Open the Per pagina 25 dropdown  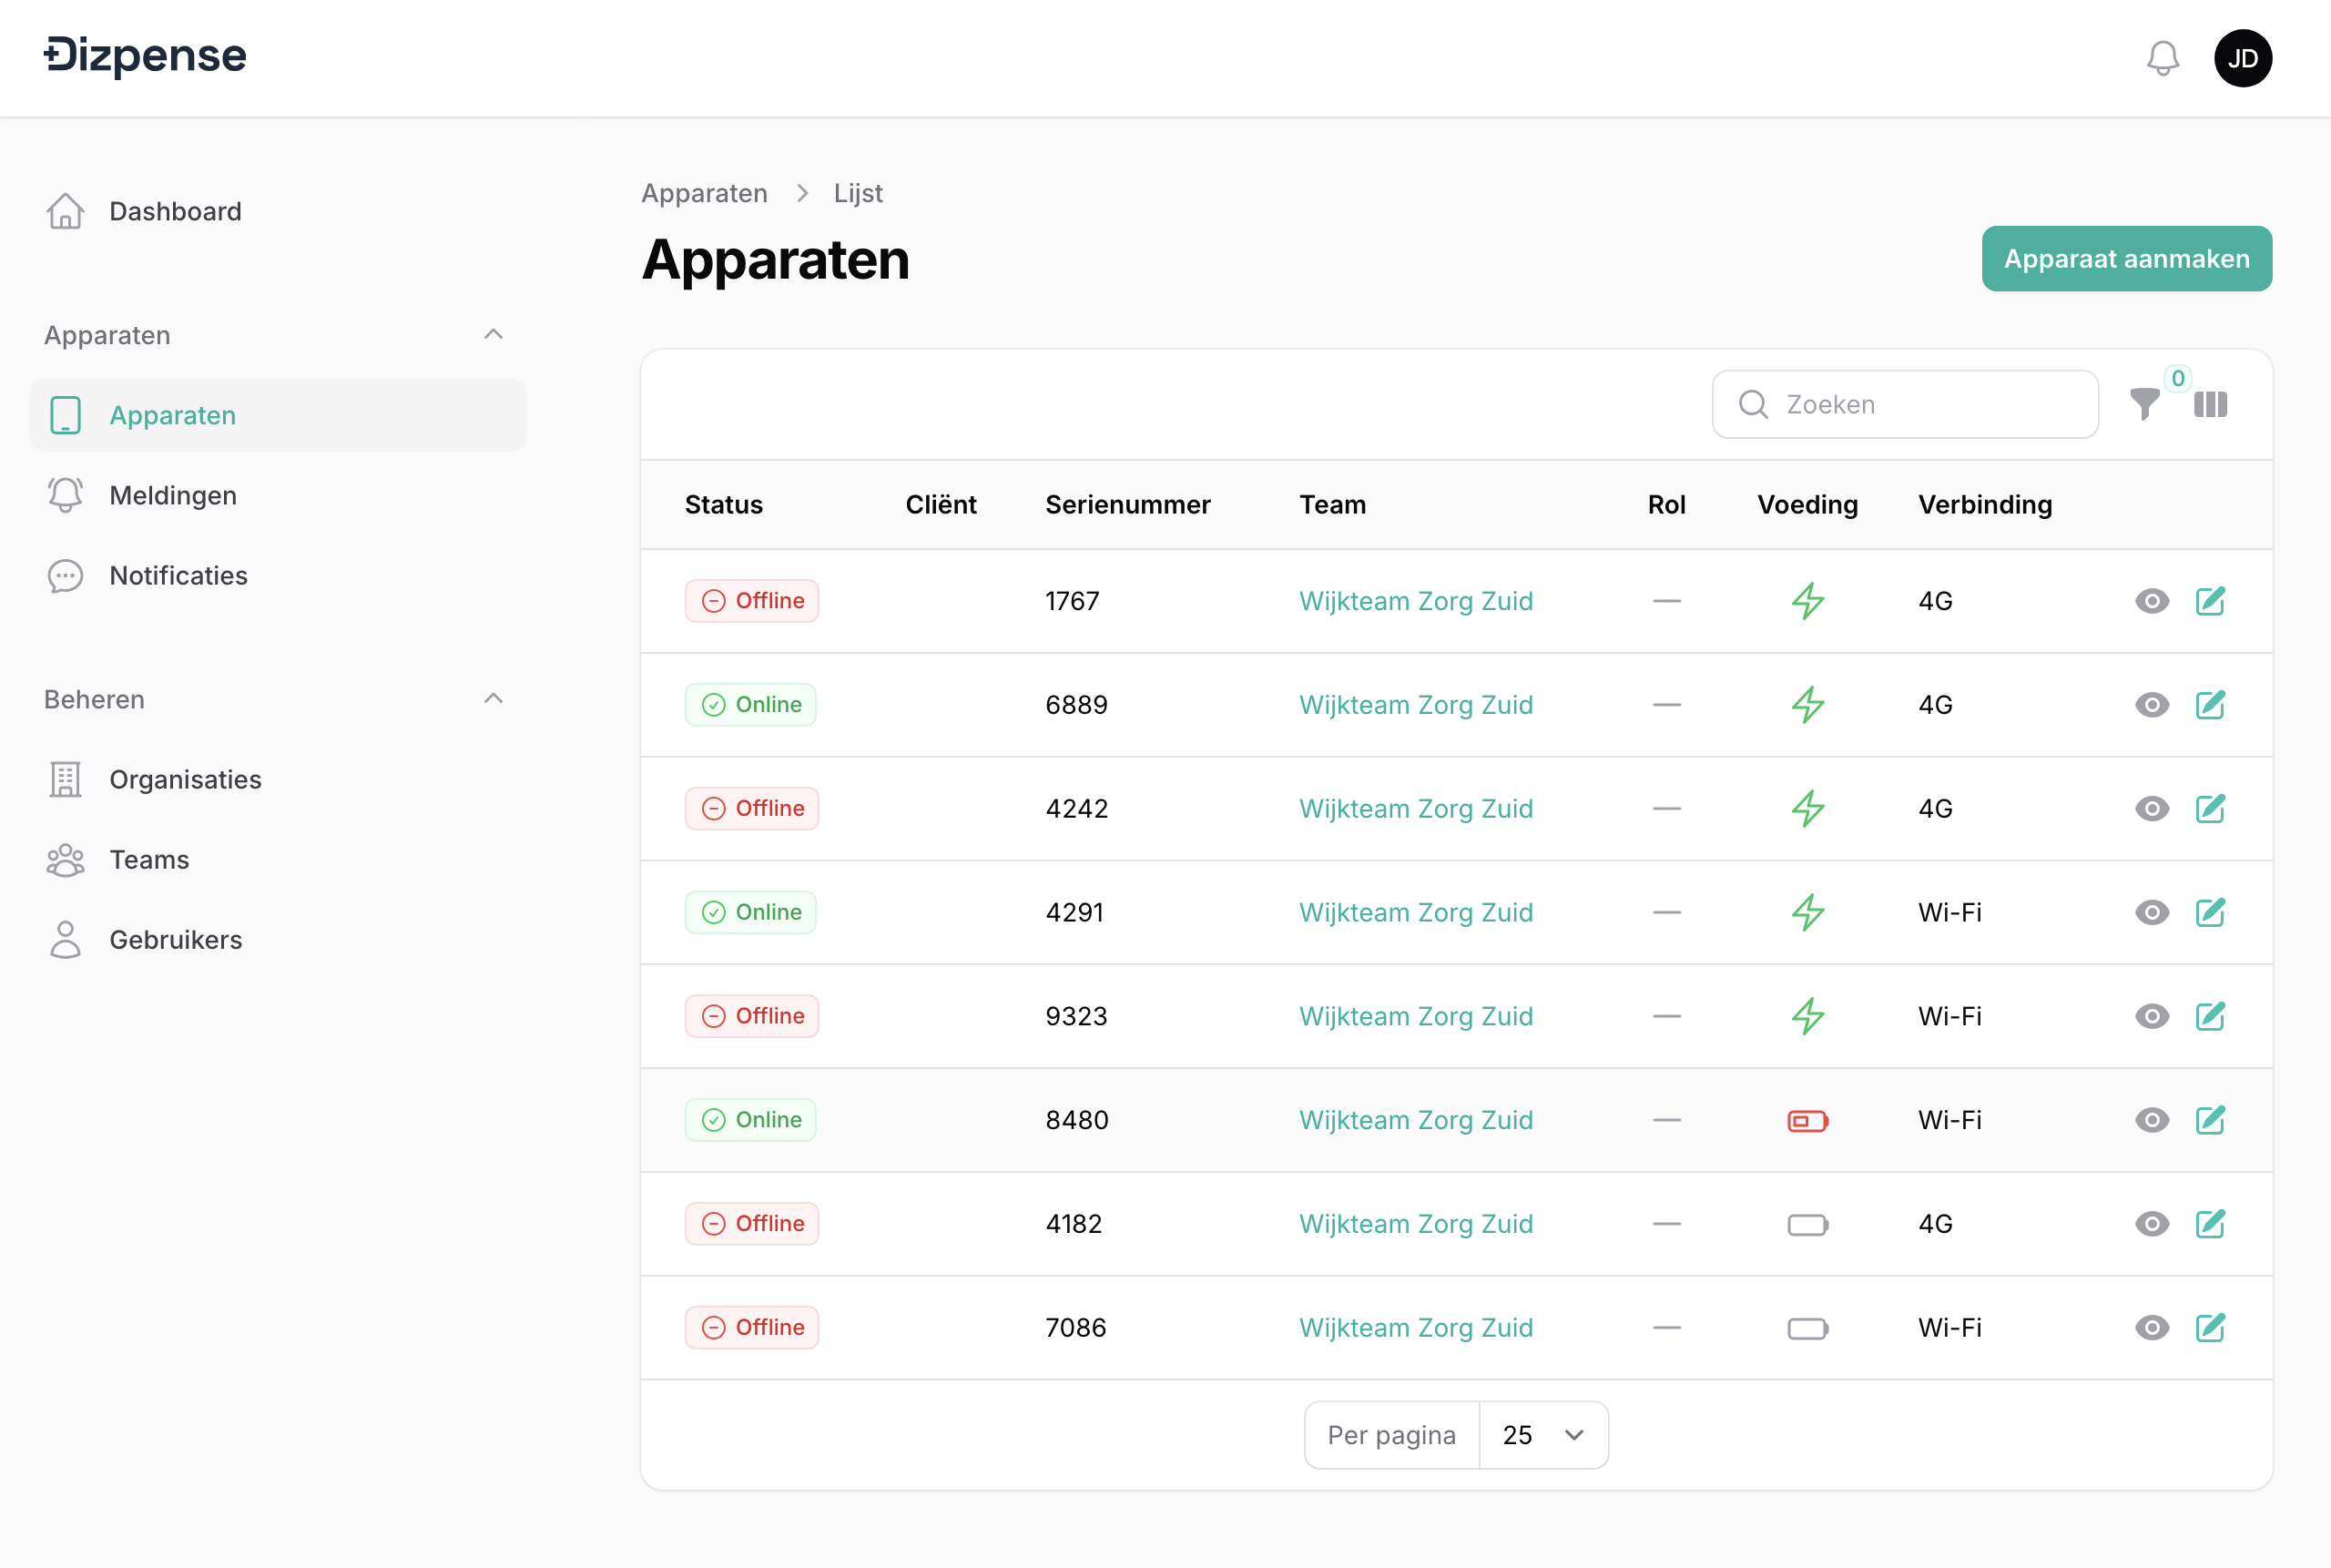click(1542, 1435)
